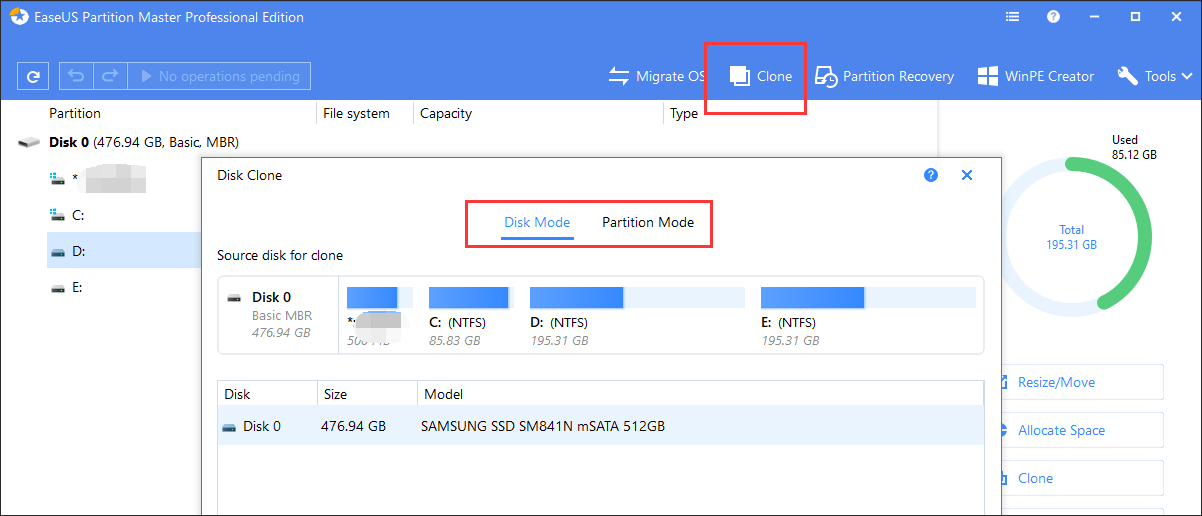Image resolution: width=1202 pixels, height=516 pixels.
Task: Click the undo arrow icon
Action: 77,76
